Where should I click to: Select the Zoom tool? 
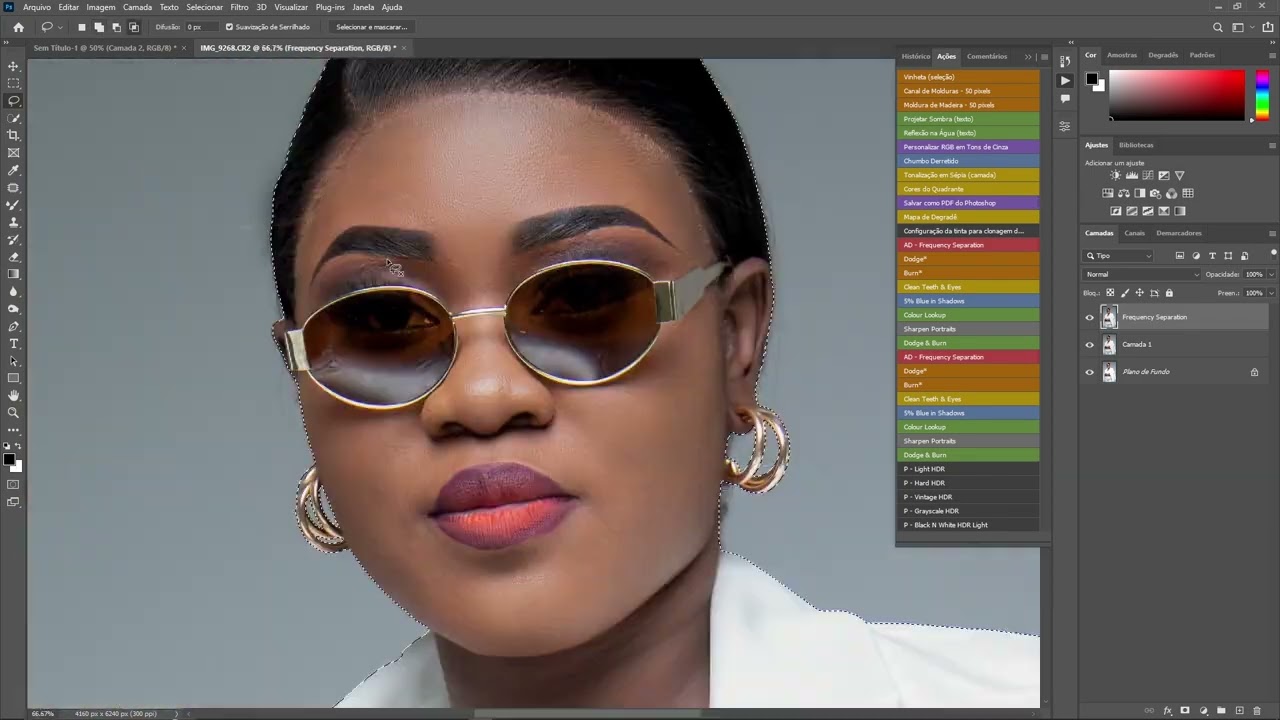[13, 412]
